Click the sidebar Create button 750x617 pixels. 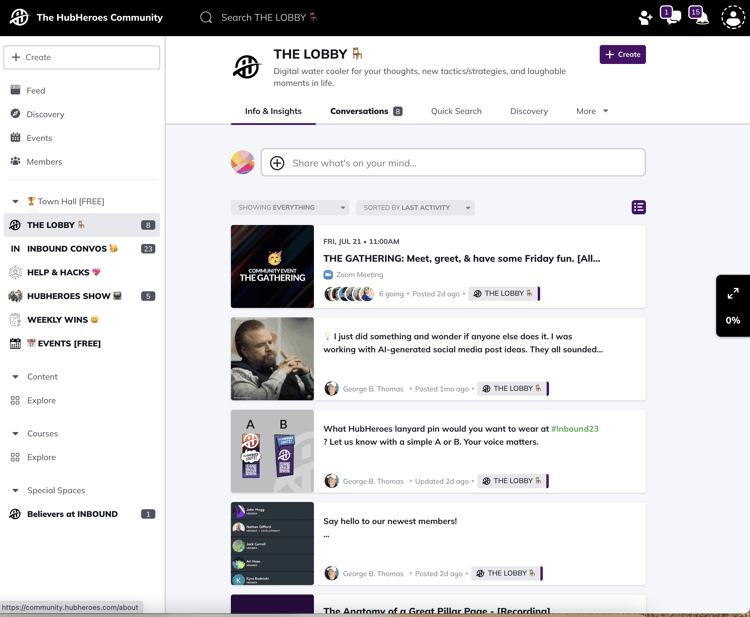82,57
